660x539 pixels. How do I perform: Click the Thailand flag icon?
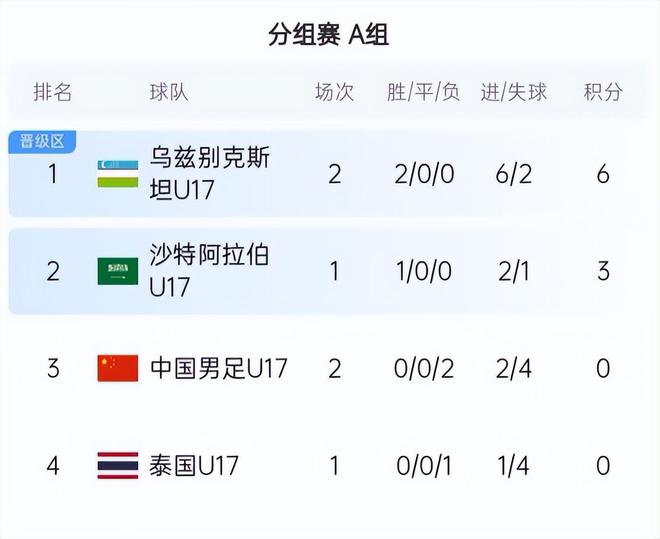[117, 465]
